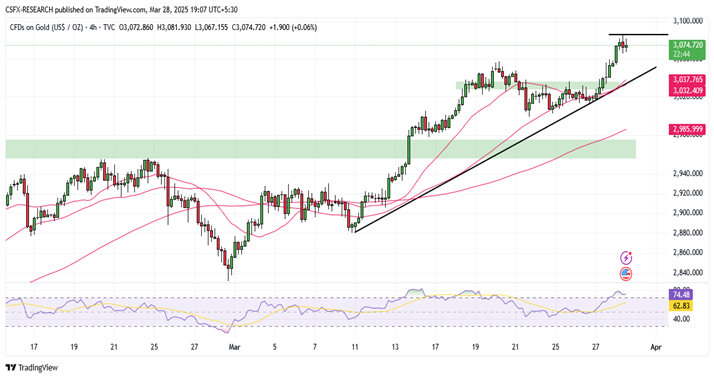Click the Apr date label on time axis

tap(656, 347)
